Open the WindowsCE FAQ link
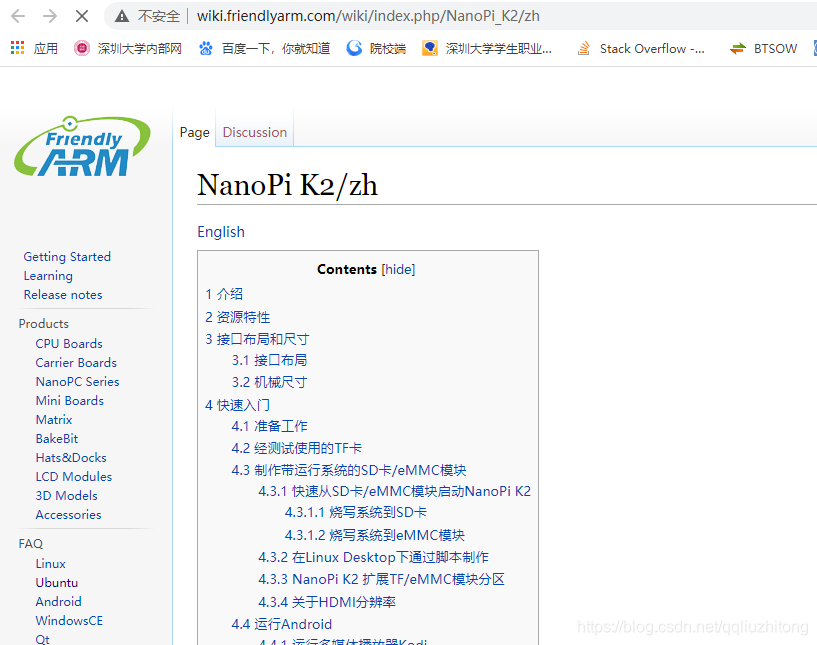This screenshot has width=817, height=645. [x=69, y=621]
